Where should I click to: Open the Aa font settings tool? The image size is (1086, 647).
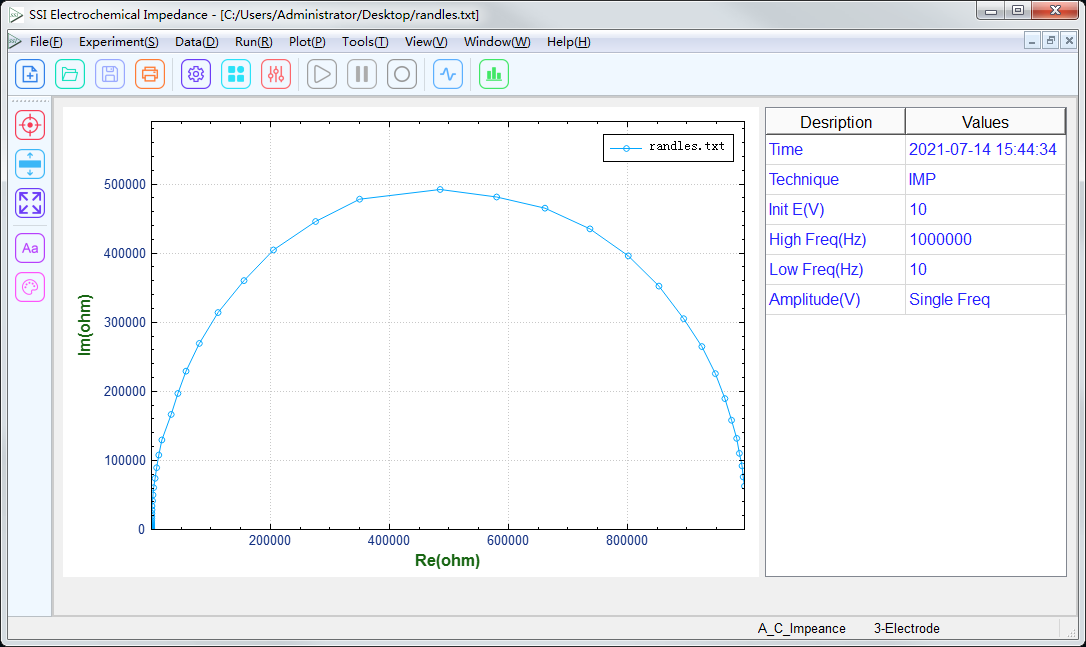(30, 248)
